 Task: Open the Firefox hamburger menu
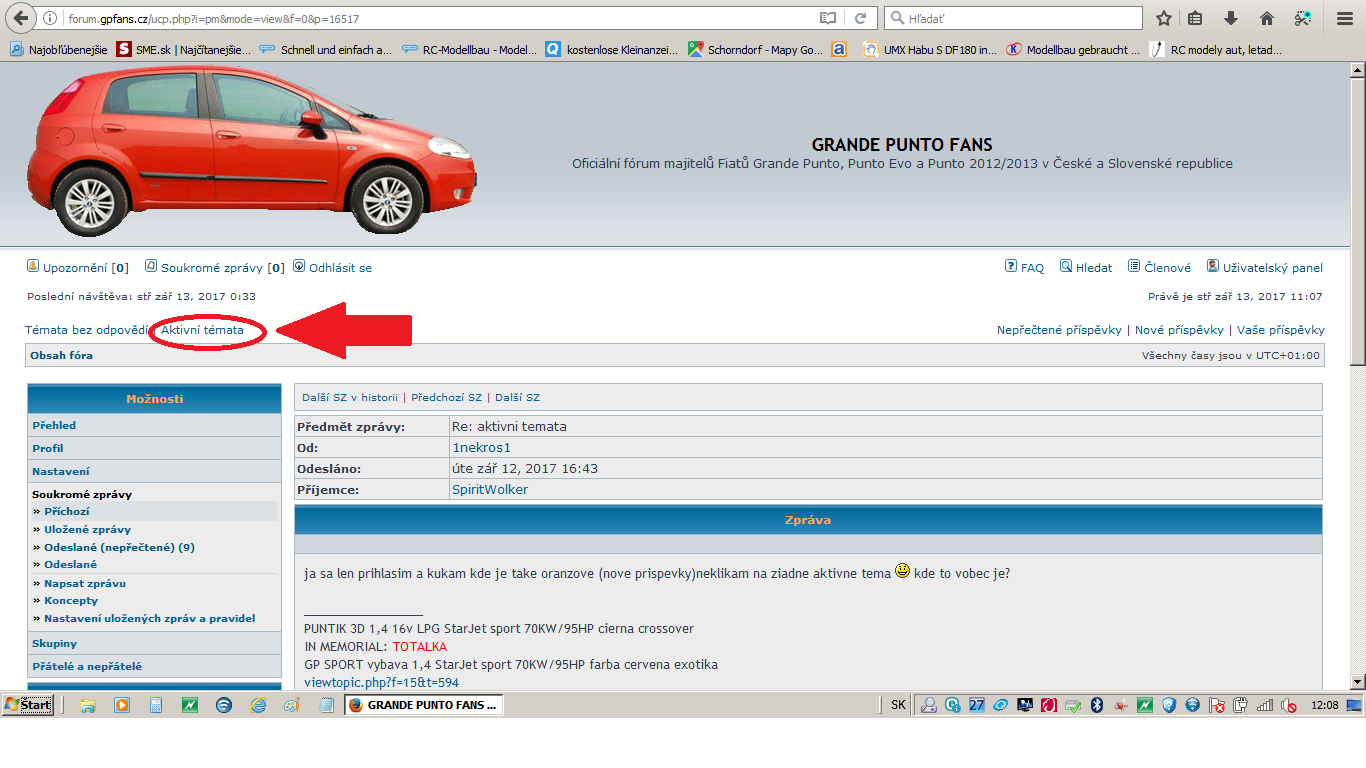coord(1344,18)
